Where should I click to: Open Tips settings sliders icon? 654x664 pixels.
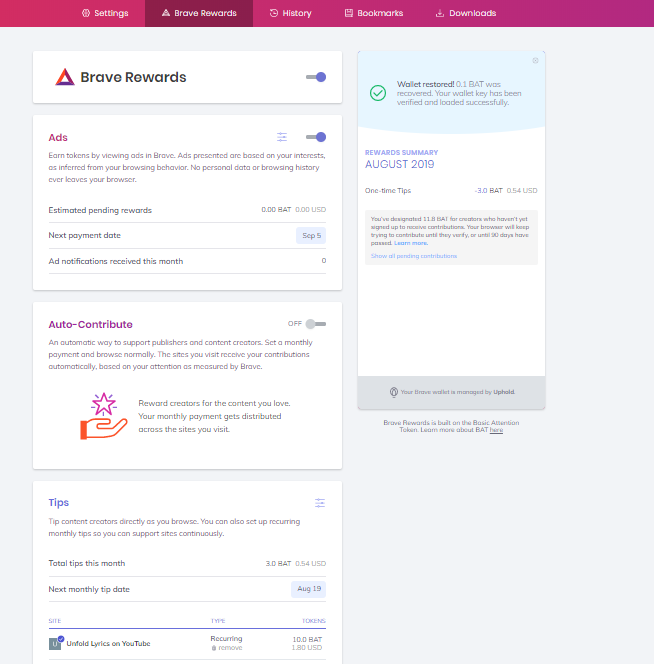tap(320, 503)
